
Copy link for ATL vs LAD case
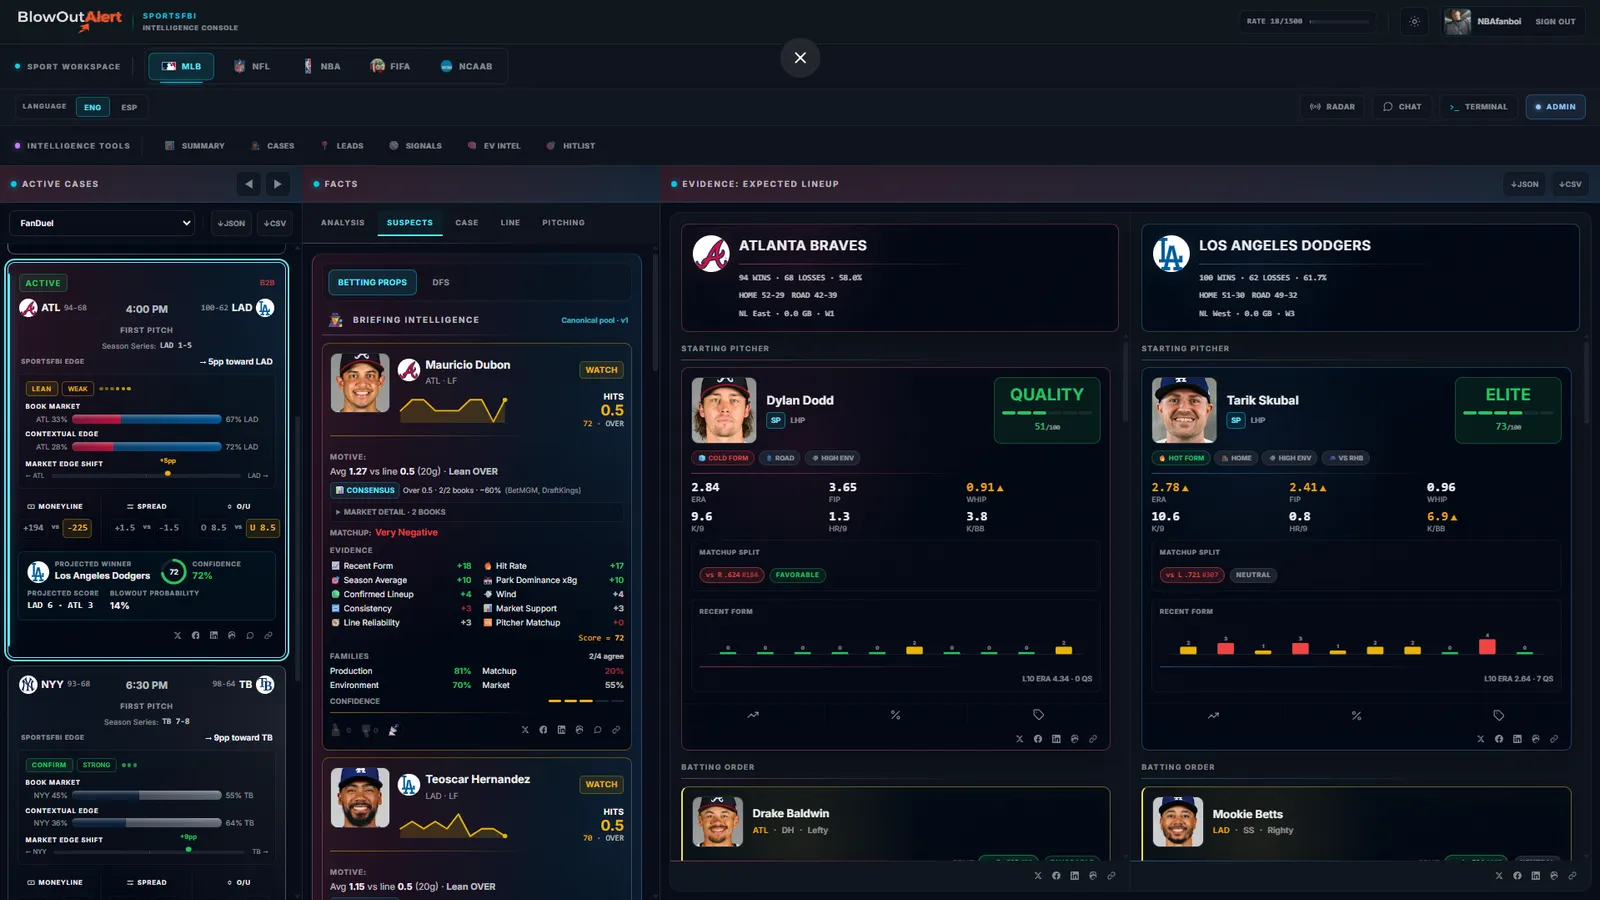tap(268, 635)
